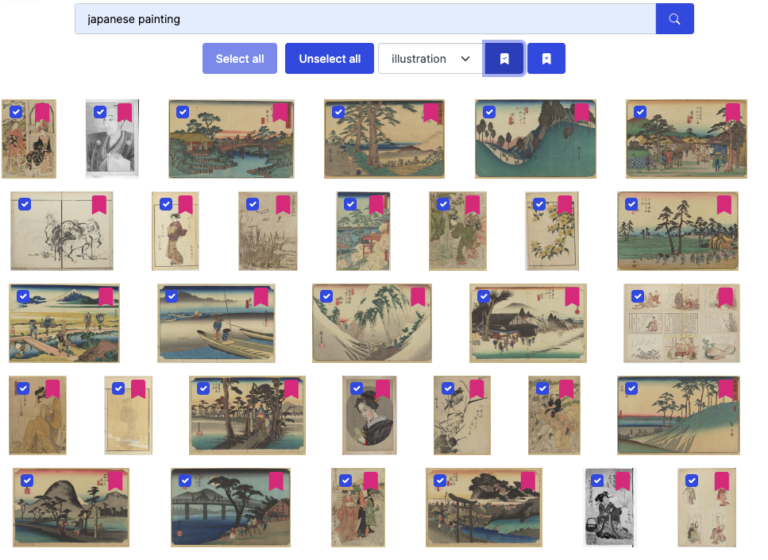Uncheck the black-and-white man portrait
This screenshot has width=768, height=560.
[x=100, y=112]
